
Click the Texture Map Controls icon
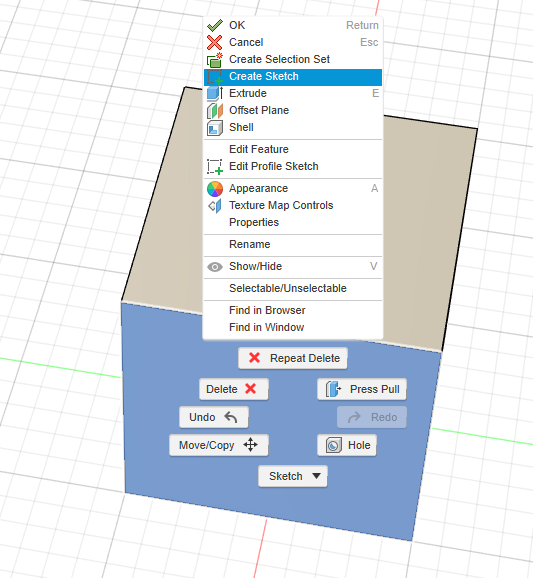point(215,206)
